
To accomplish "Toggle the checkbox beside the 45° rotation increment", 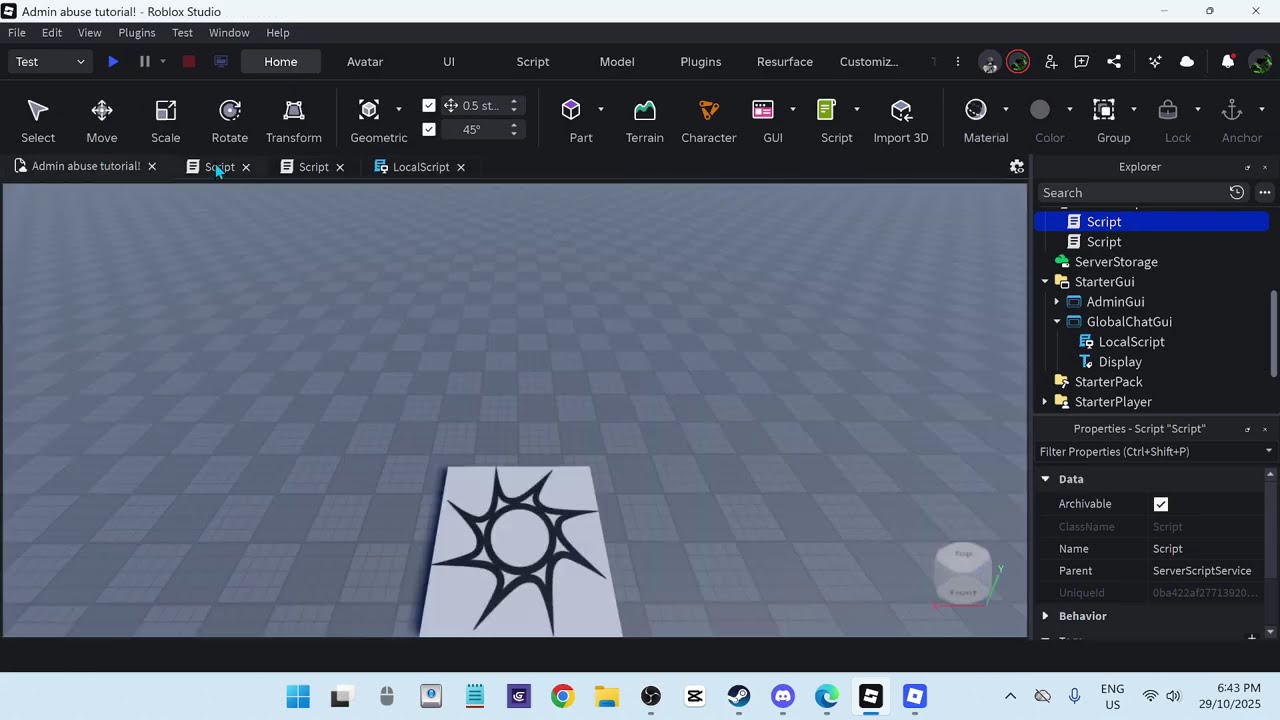I will [x=429, y=129].
